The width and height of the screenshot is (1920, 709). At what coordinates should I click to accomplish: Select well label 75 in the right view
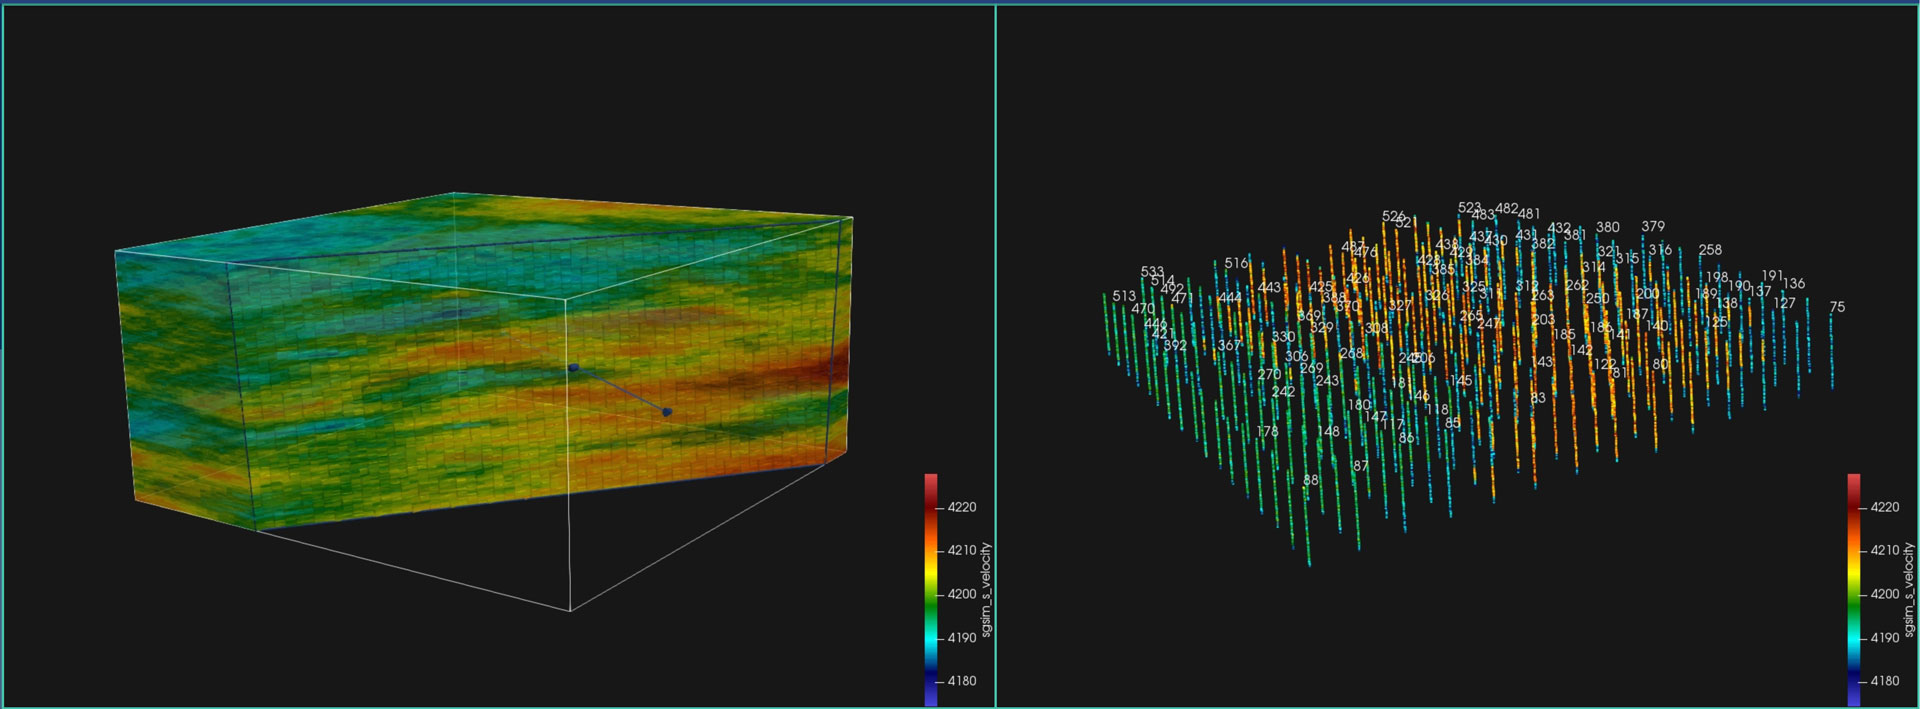pyautogui.click(x=1837, y=307)
